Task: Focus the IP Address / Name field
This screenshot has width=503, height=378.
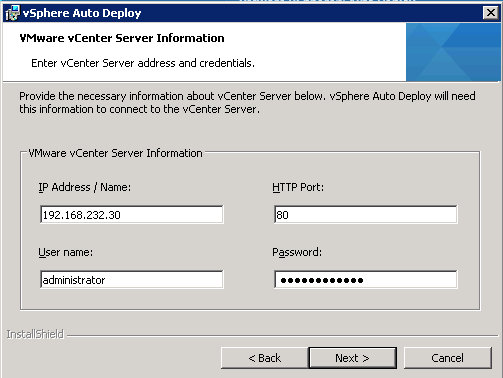Action: tap(132, 215)
